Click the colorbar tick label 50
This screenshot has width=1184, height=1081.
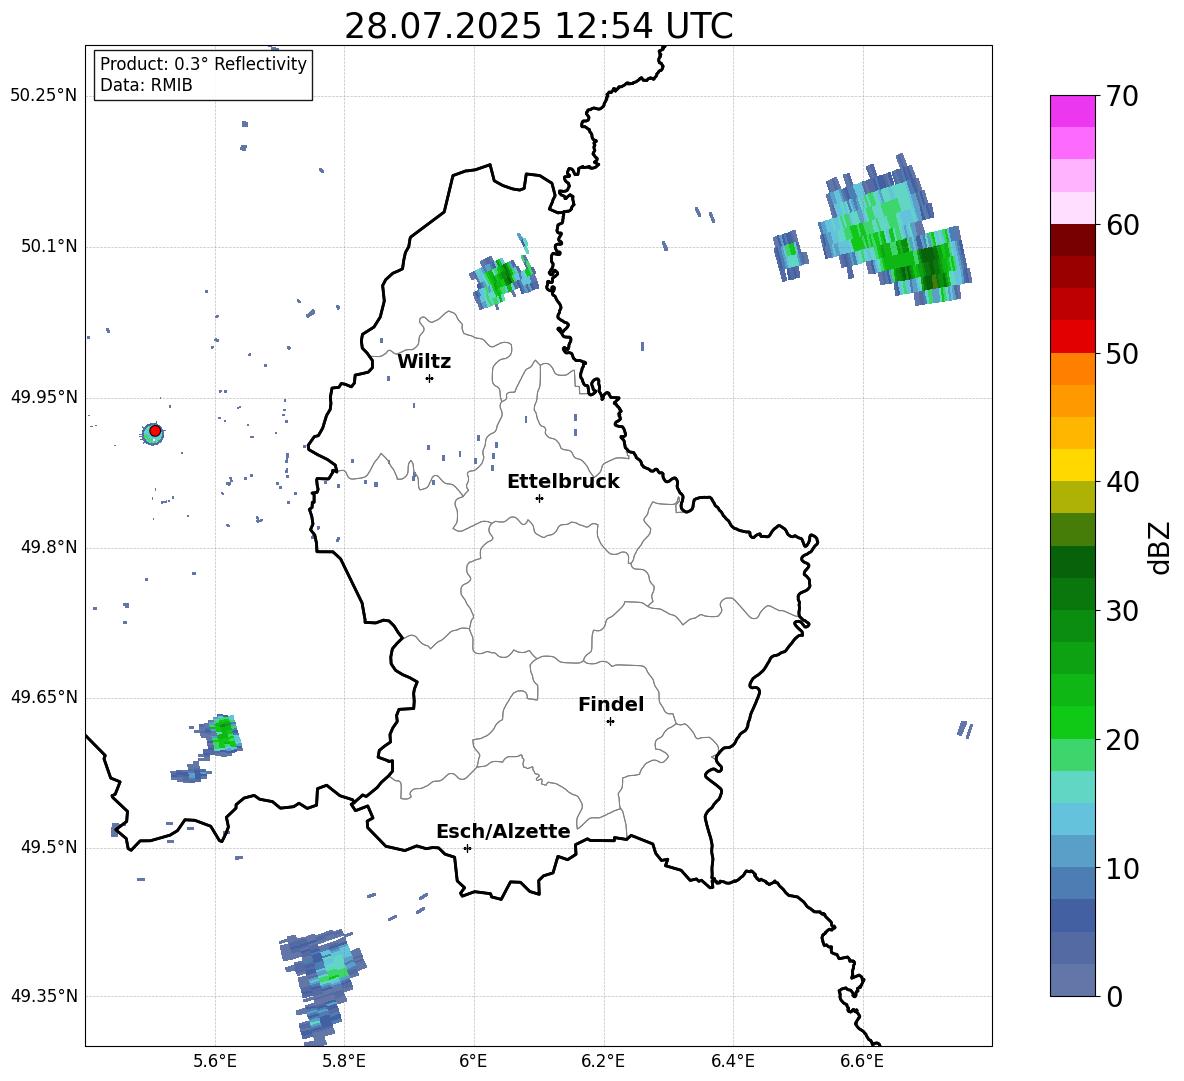tap(1122, 354)
